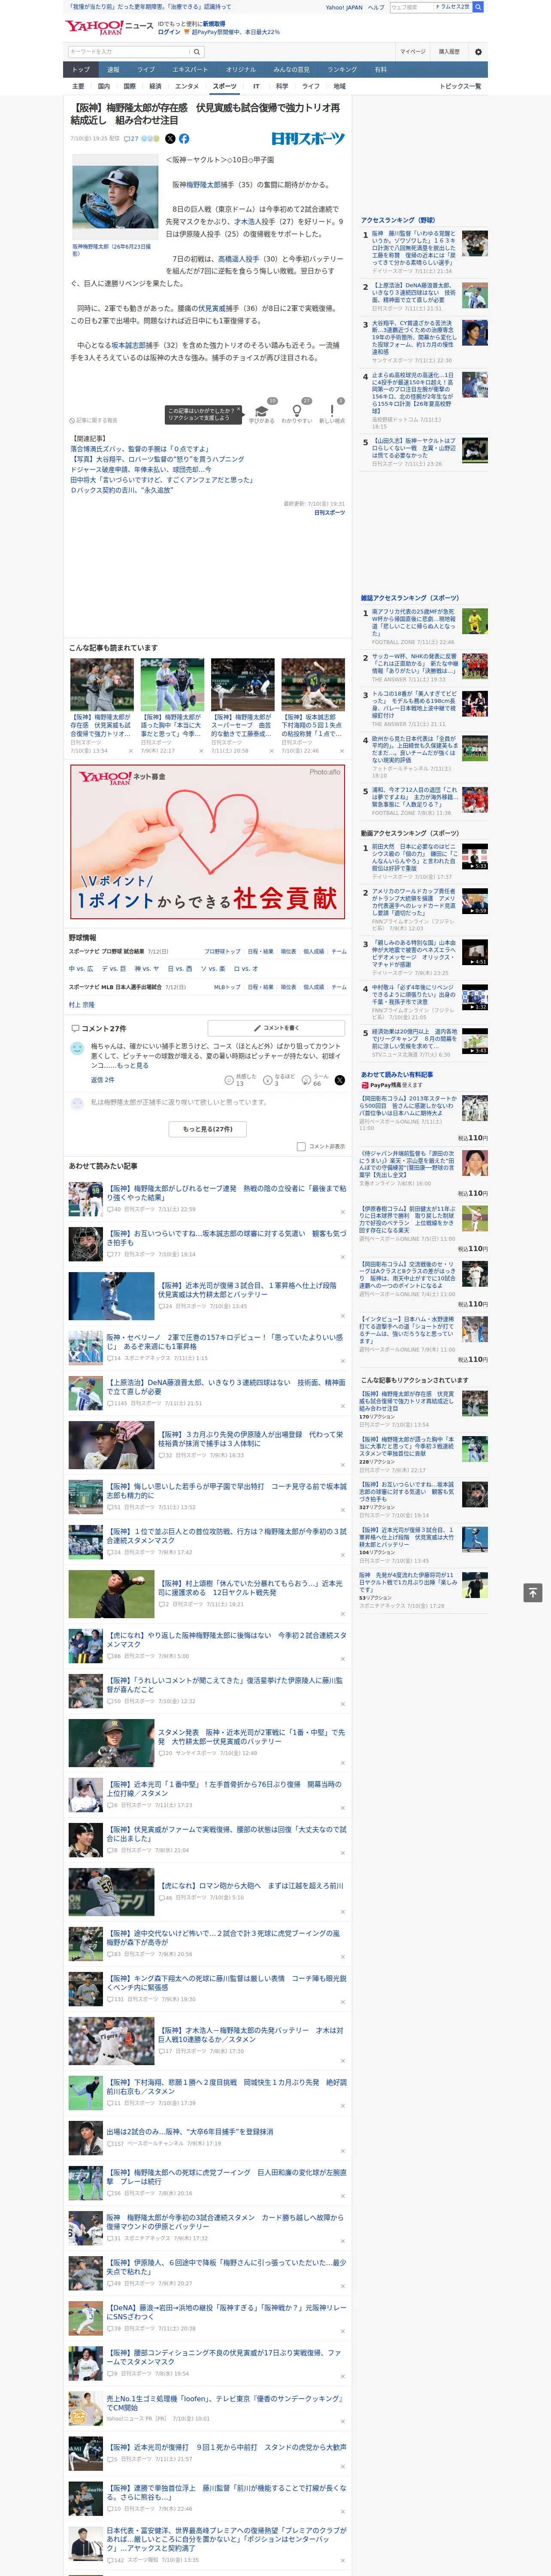
Task: Open the MLBトップ link
Action: (x=227, y=987)
